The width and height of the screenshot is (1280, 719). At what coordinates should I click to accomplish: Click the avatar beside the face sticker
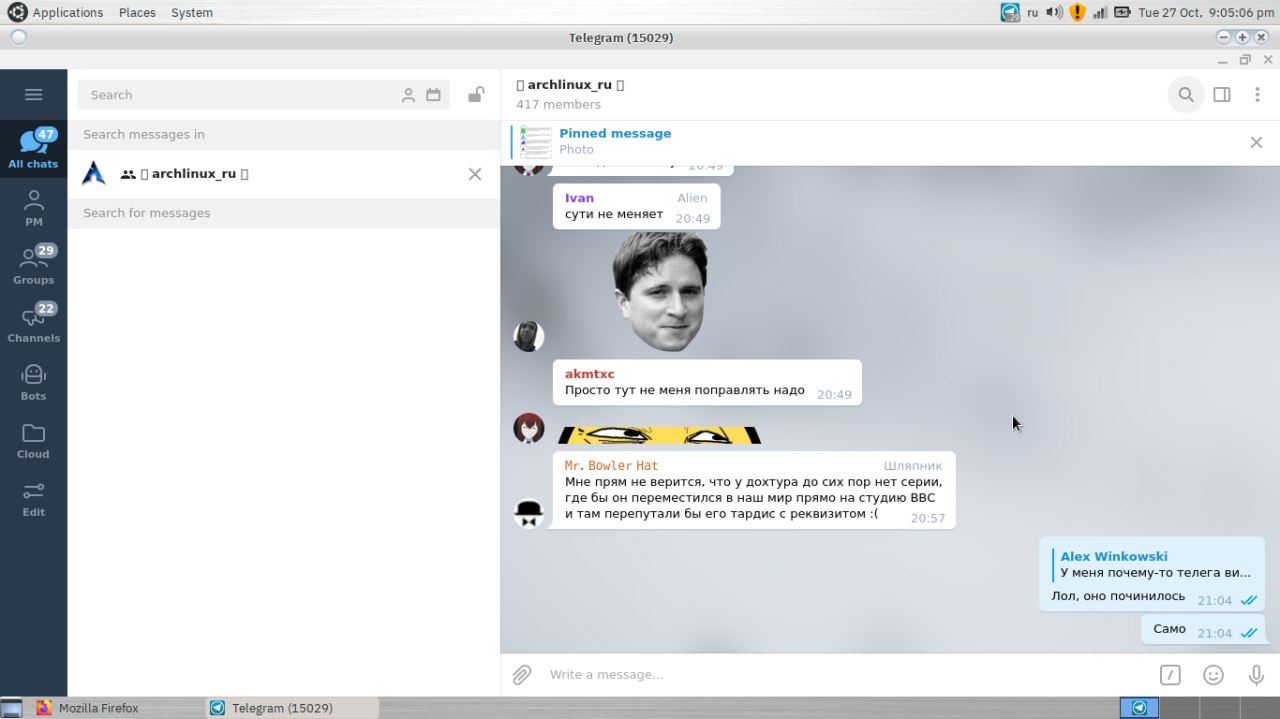click(x=529, y=336)
